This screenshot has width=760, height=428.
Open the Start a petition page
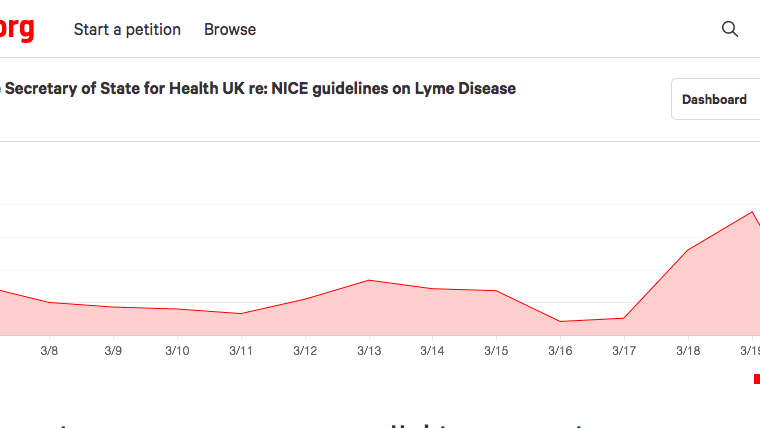(x=127, y=29)
